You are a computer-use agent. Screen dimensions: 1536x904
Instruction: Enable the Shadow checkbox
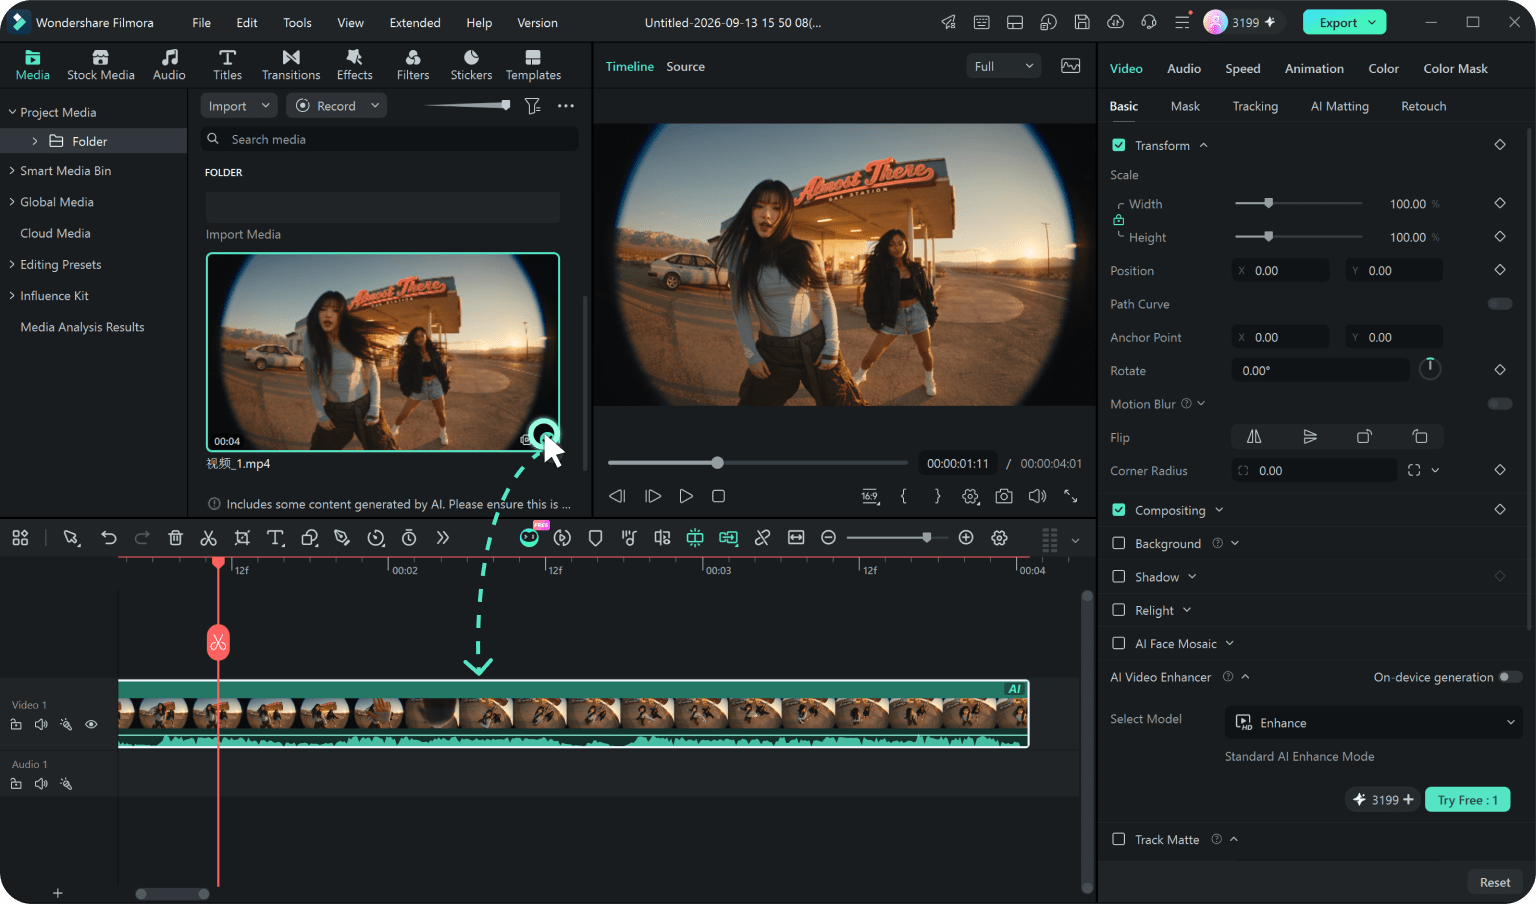point(1119,577)
